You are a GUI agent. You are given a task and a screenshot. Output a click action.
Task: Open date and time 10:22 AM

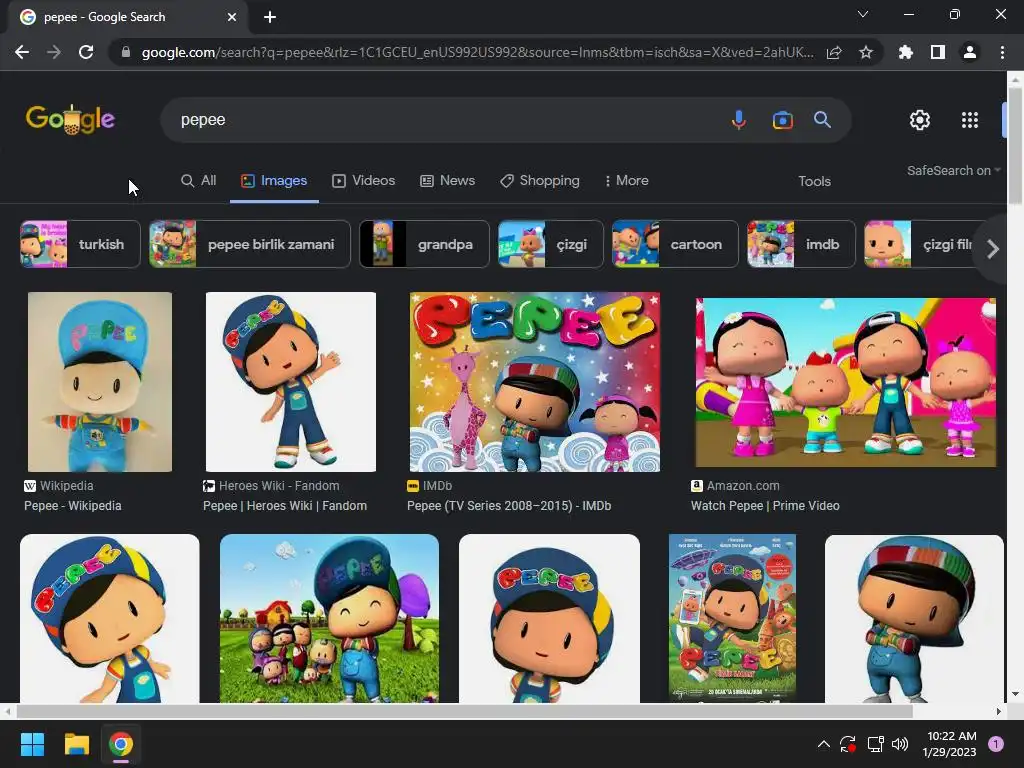(x=951, y=744)
